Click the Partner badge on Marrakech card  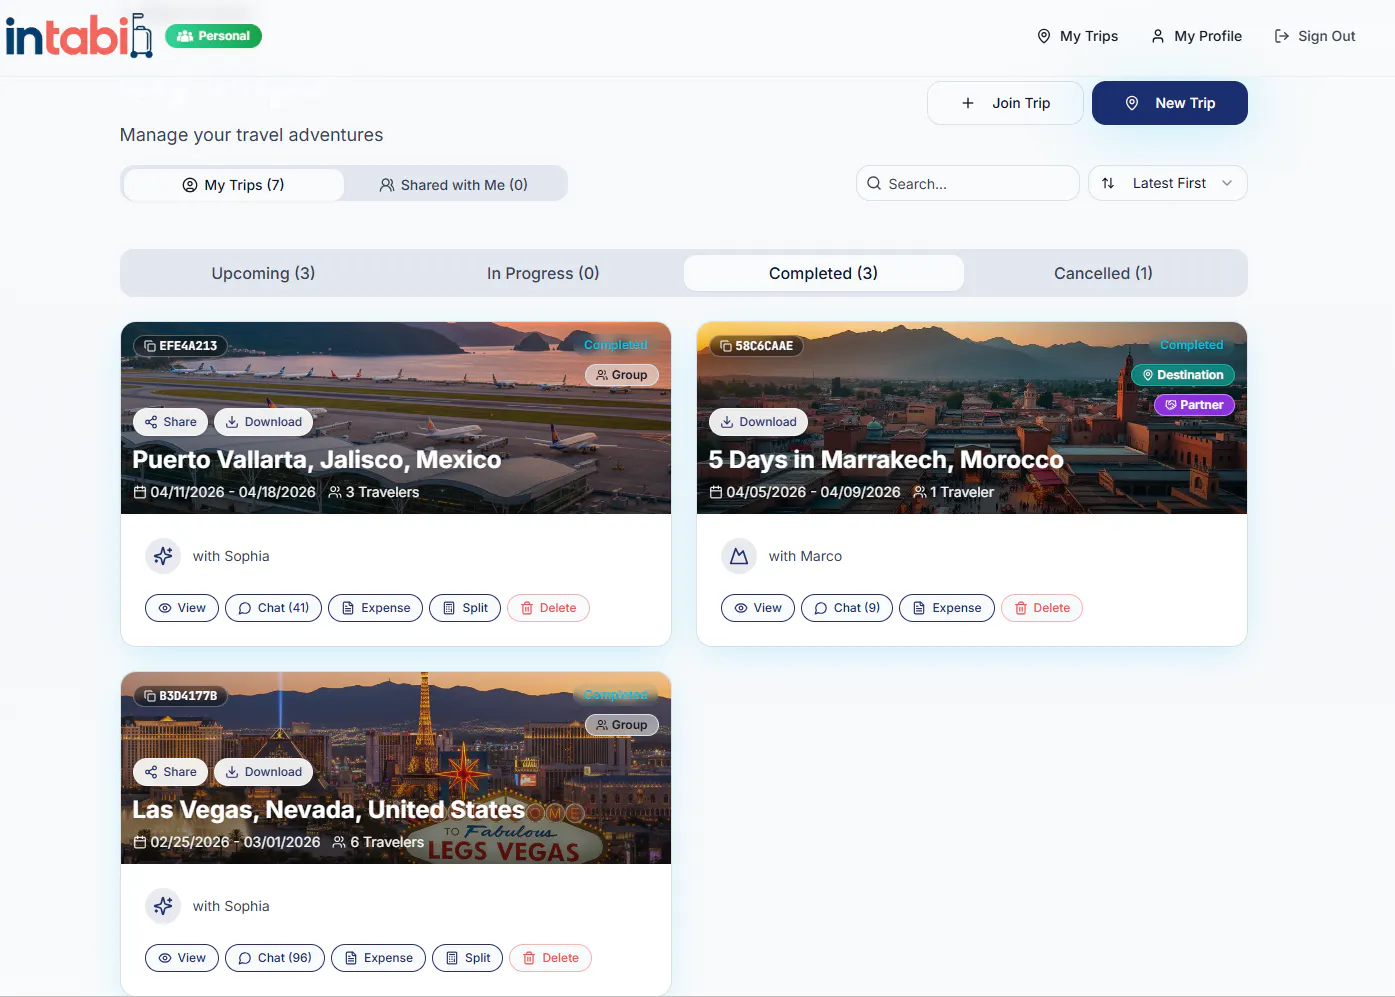click(x=1195, y=405)
